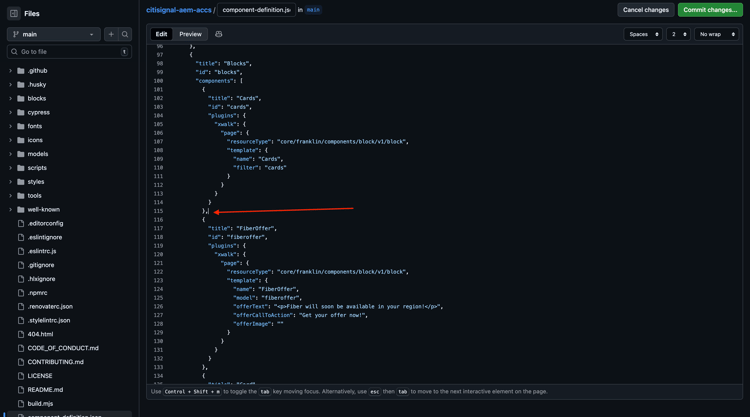750x417 pixels.
Task: Open the icons folder icon
Action: (x=21, y=140)
